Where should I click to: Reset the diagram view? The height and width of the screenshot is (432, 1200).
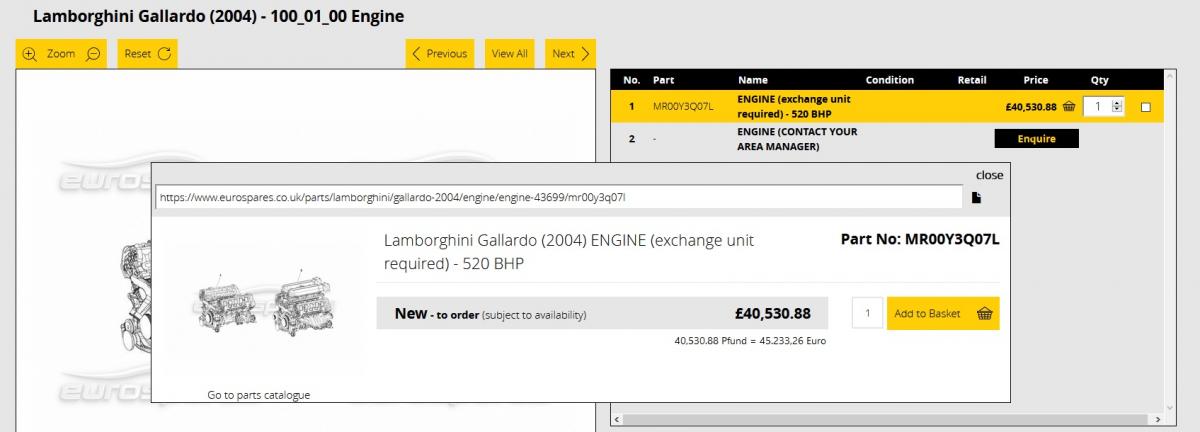147,54
